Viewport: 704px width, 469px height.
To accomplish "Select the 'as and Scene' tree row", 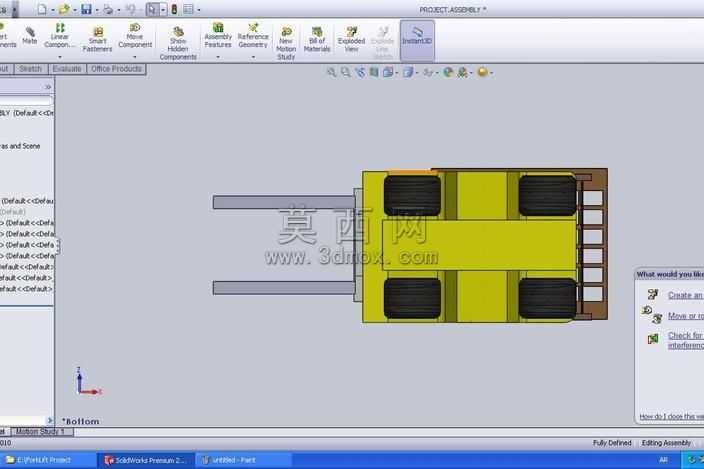I will [20, 146].
